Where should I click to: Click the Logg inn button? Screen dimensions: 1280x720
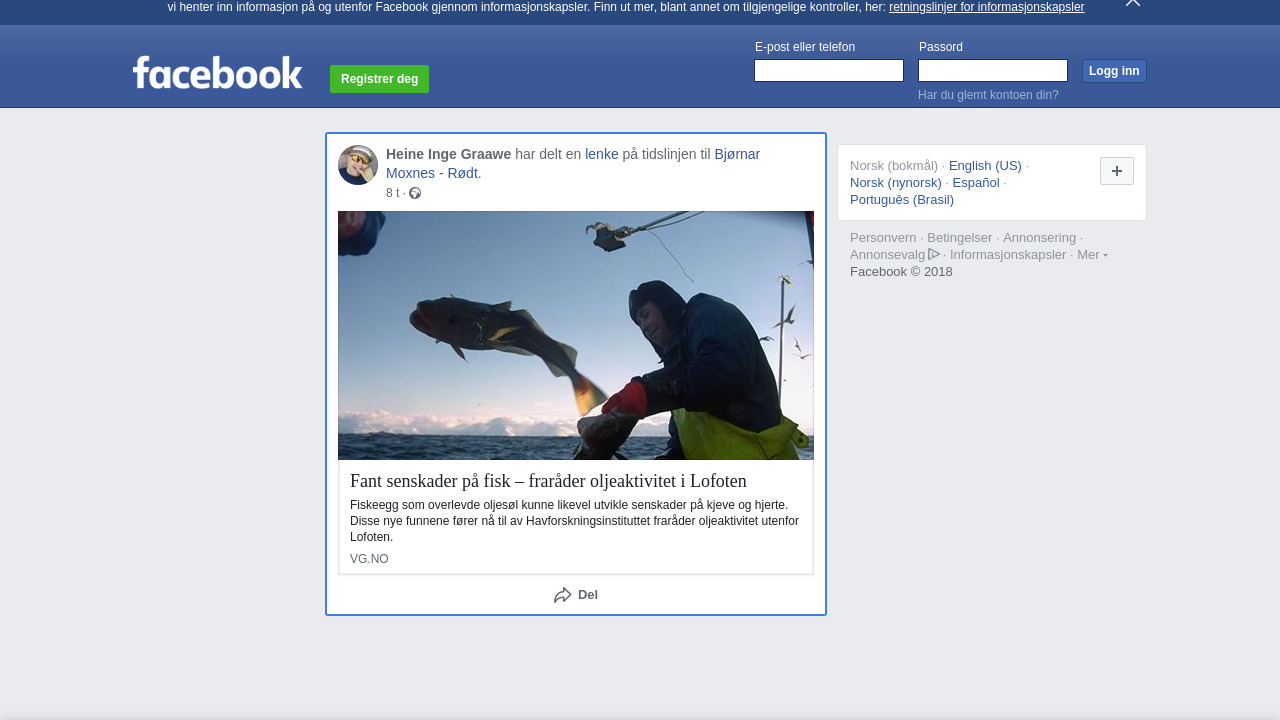pos(1114,71)
